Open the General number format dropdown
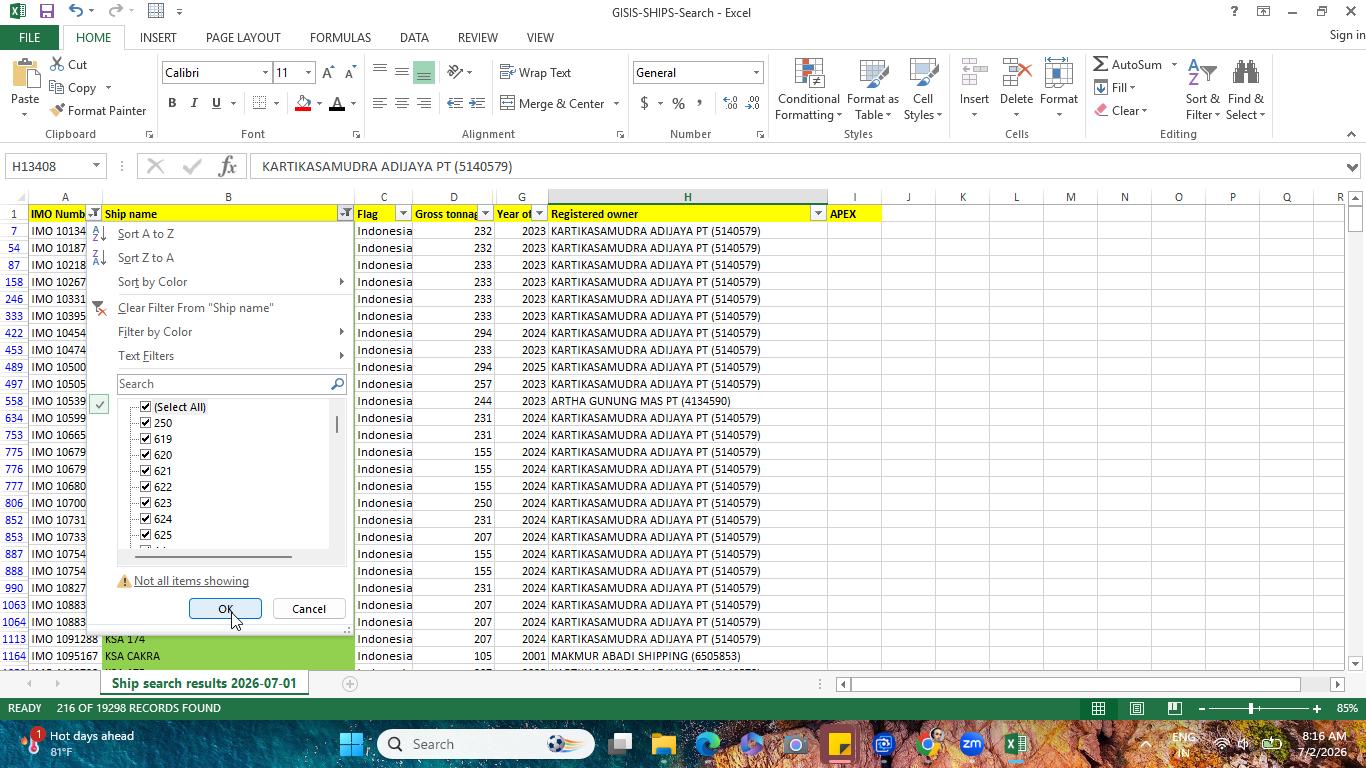Image resolution: width=1366 pixels, height=768 pixels. pos(756,73)
